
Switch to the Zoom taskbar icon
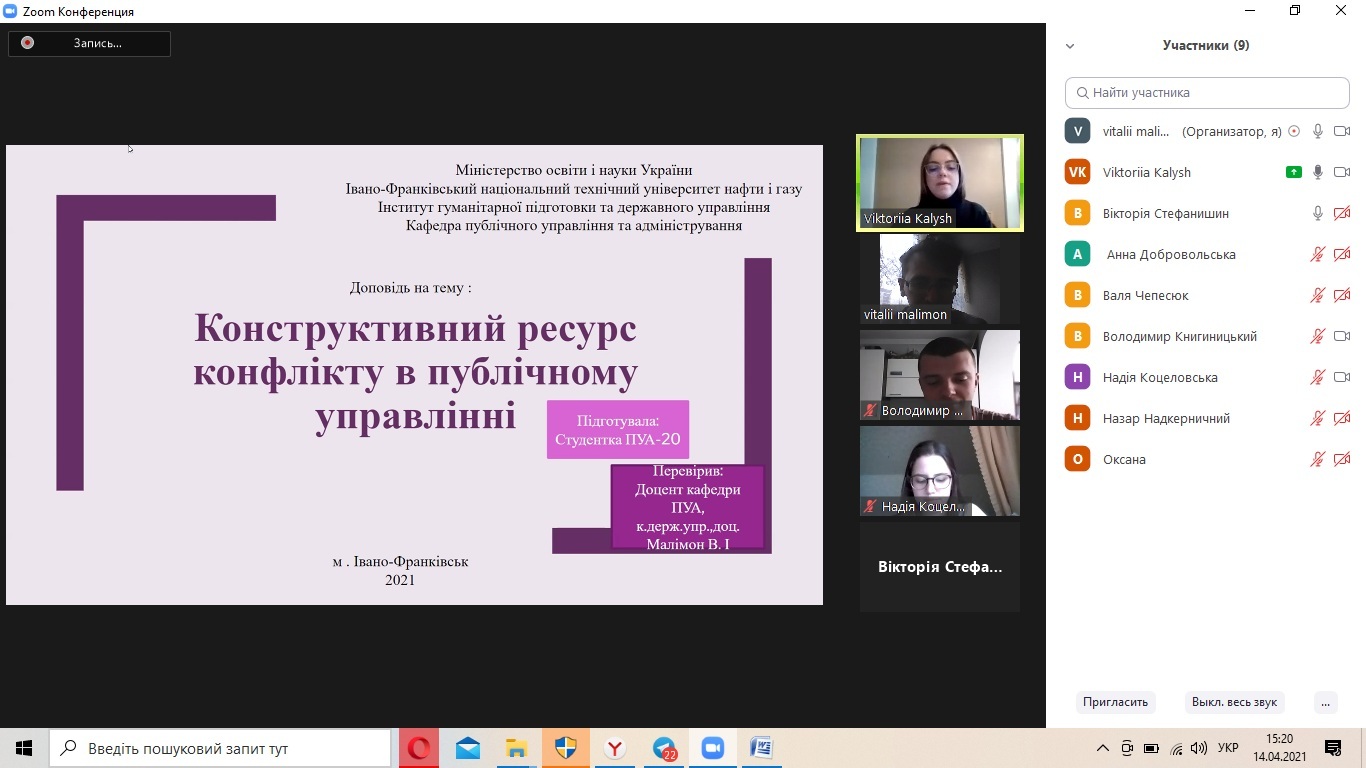(x=713, y=748)
